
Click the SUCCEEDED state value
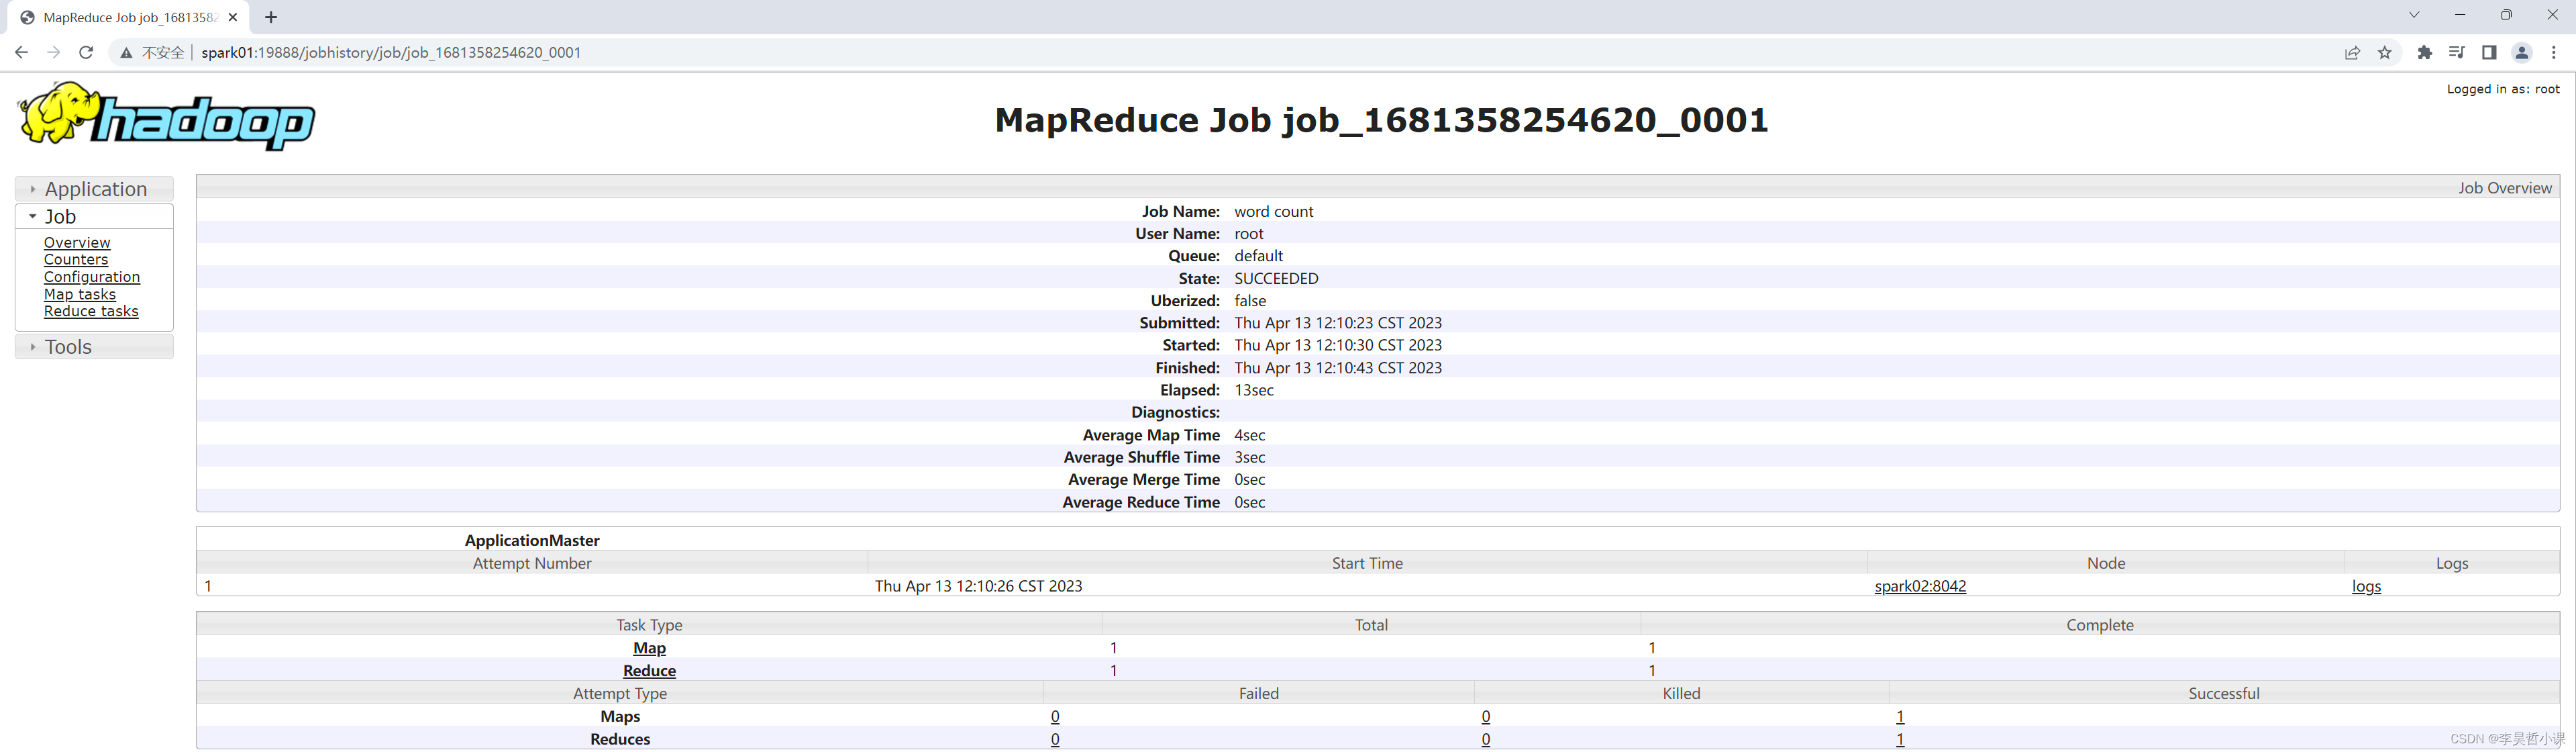1276,278
